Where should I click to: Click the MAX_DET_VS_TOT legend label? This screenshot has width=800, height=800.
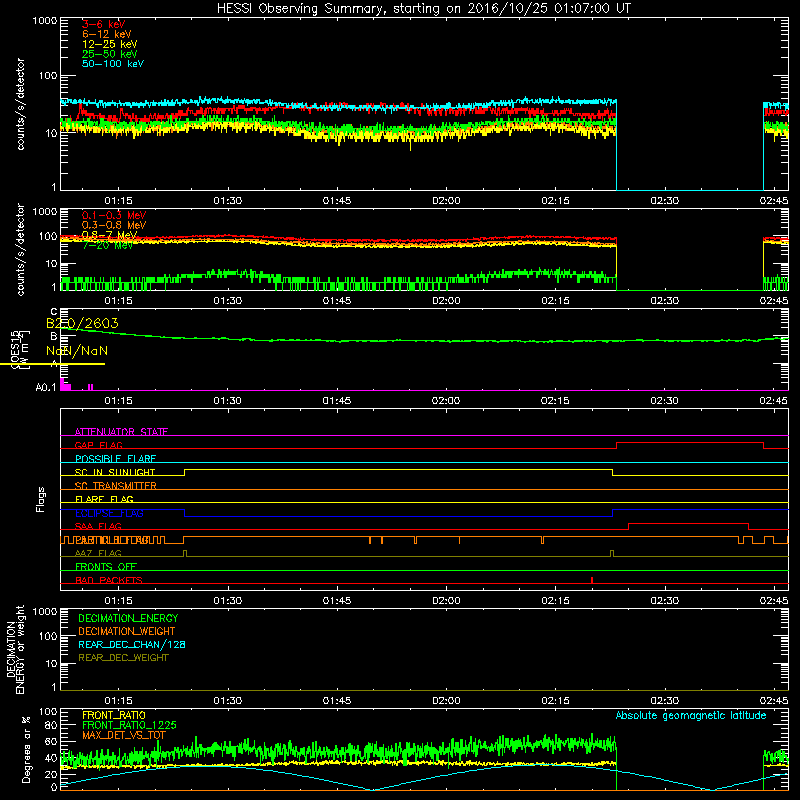tap(124, 735)
